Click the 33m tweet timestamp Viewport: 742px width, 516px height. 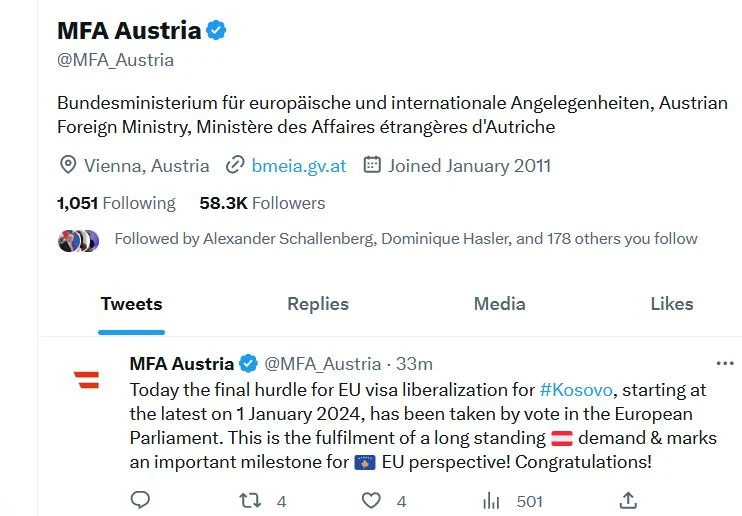pos(413,364)
